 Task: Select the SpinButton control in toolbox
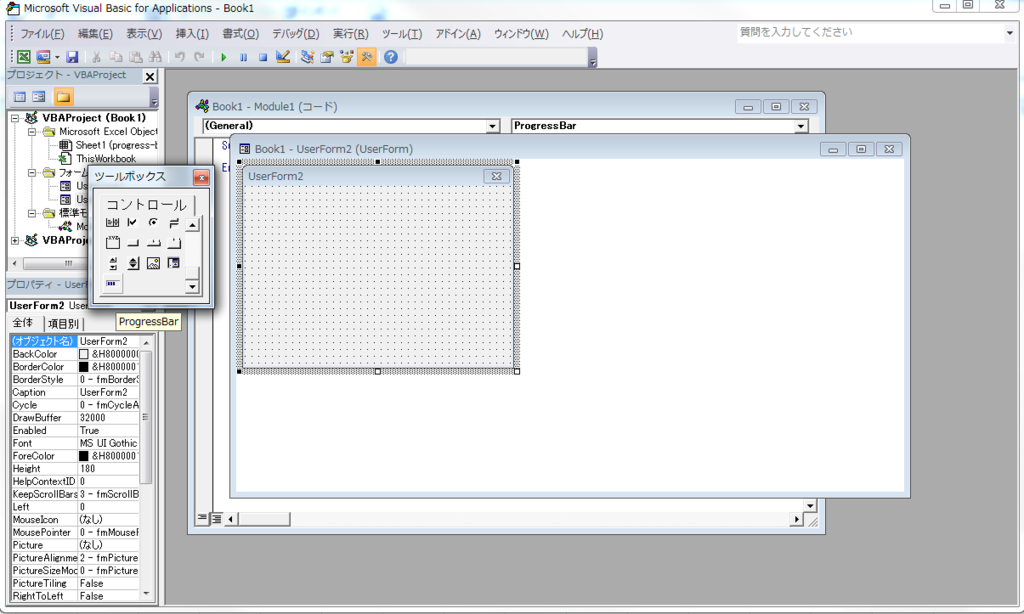click(x=133, y=263)
